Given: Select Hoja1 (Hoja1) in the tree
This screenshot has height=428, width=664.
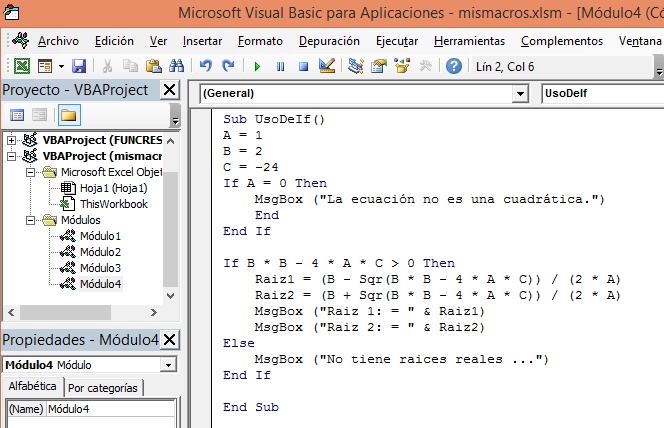Looking at the screenshot, I should pos(113,188).
